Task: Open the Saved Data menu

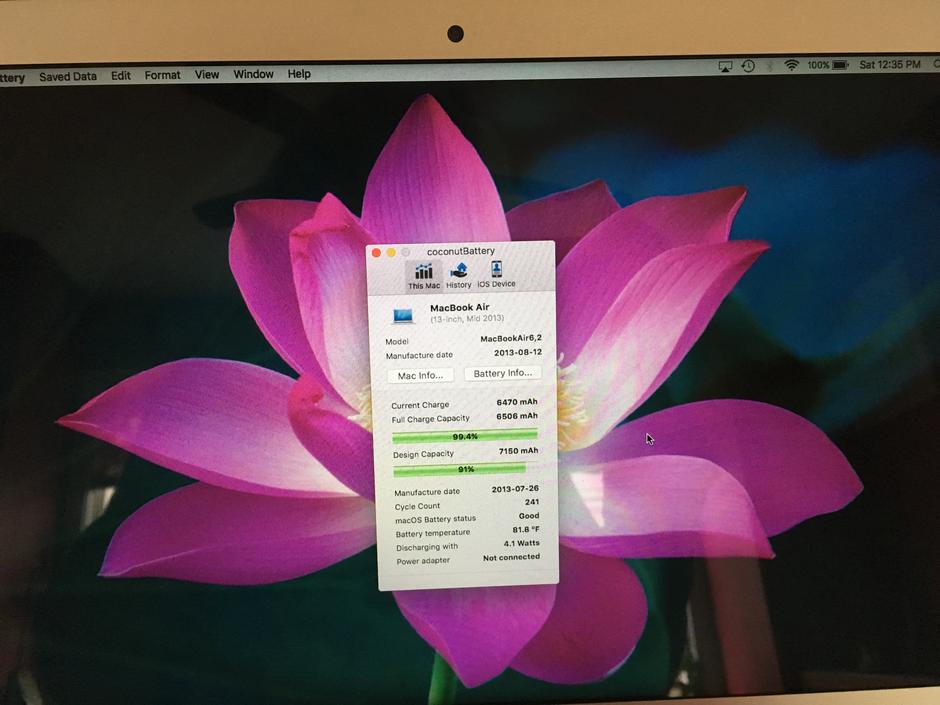Action: [68, 77]
